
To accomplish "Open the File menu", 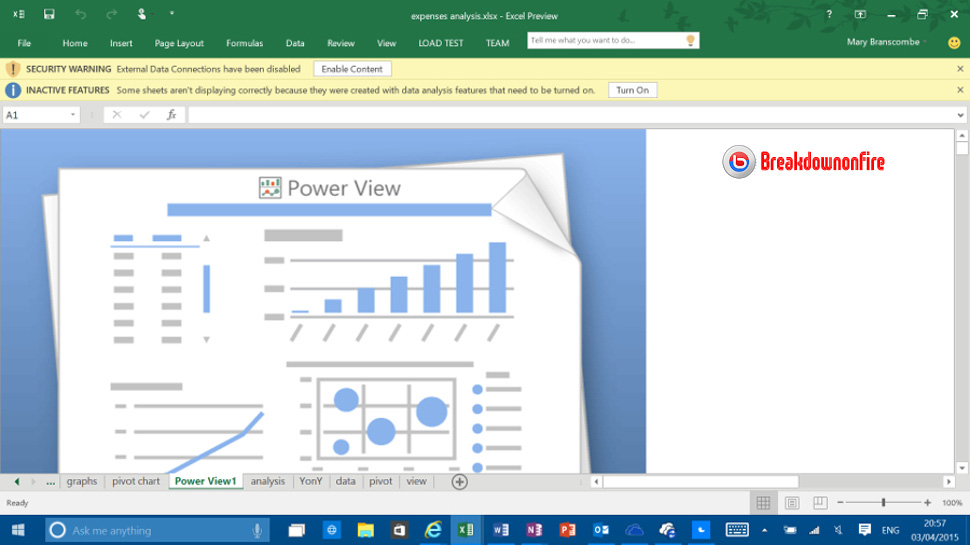I will pos(24,43).
